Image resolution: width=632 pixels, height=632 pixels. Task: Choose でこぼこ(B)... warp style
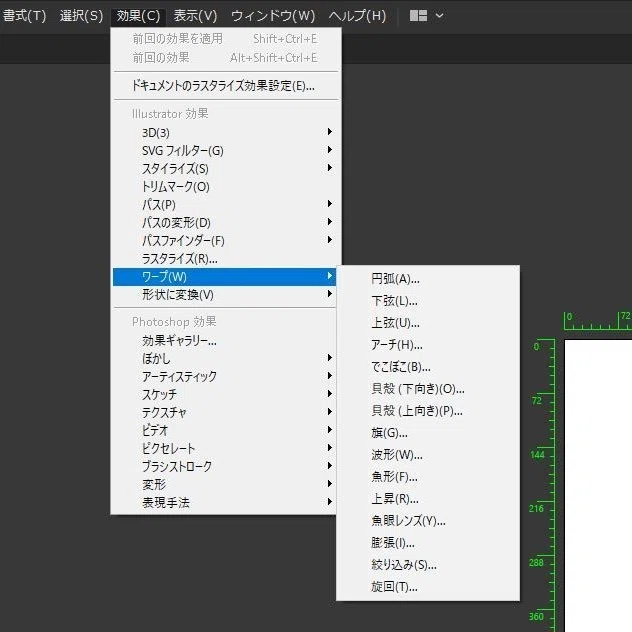[428, 367]
